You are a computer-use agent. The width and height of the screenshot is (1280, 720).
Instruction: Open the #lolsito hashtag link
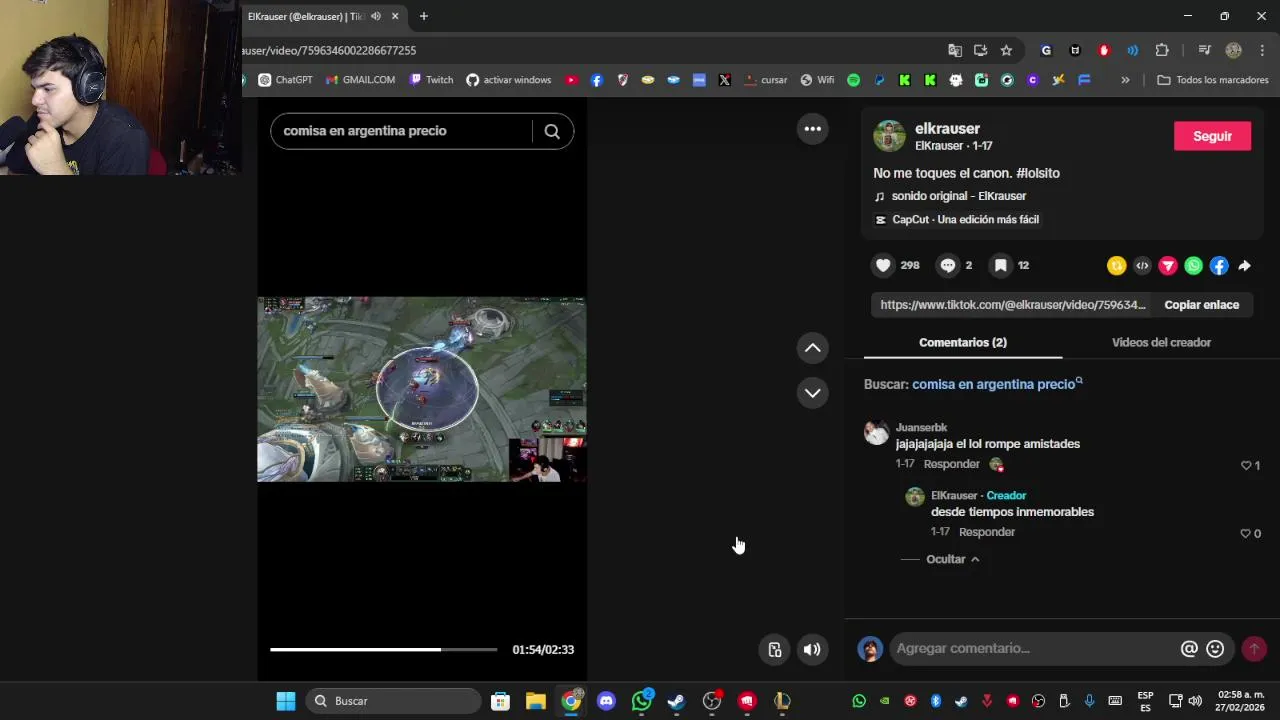(x=1038, y=173)
